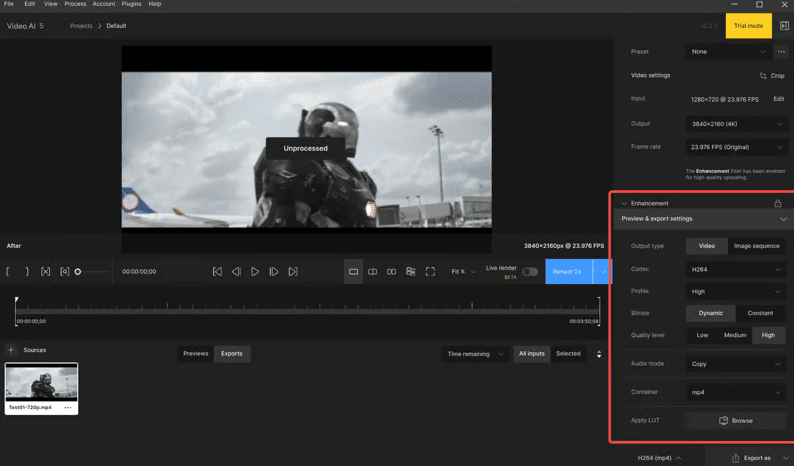
Task: Collapse the Enhancement section
Action: tap(624, 203)
